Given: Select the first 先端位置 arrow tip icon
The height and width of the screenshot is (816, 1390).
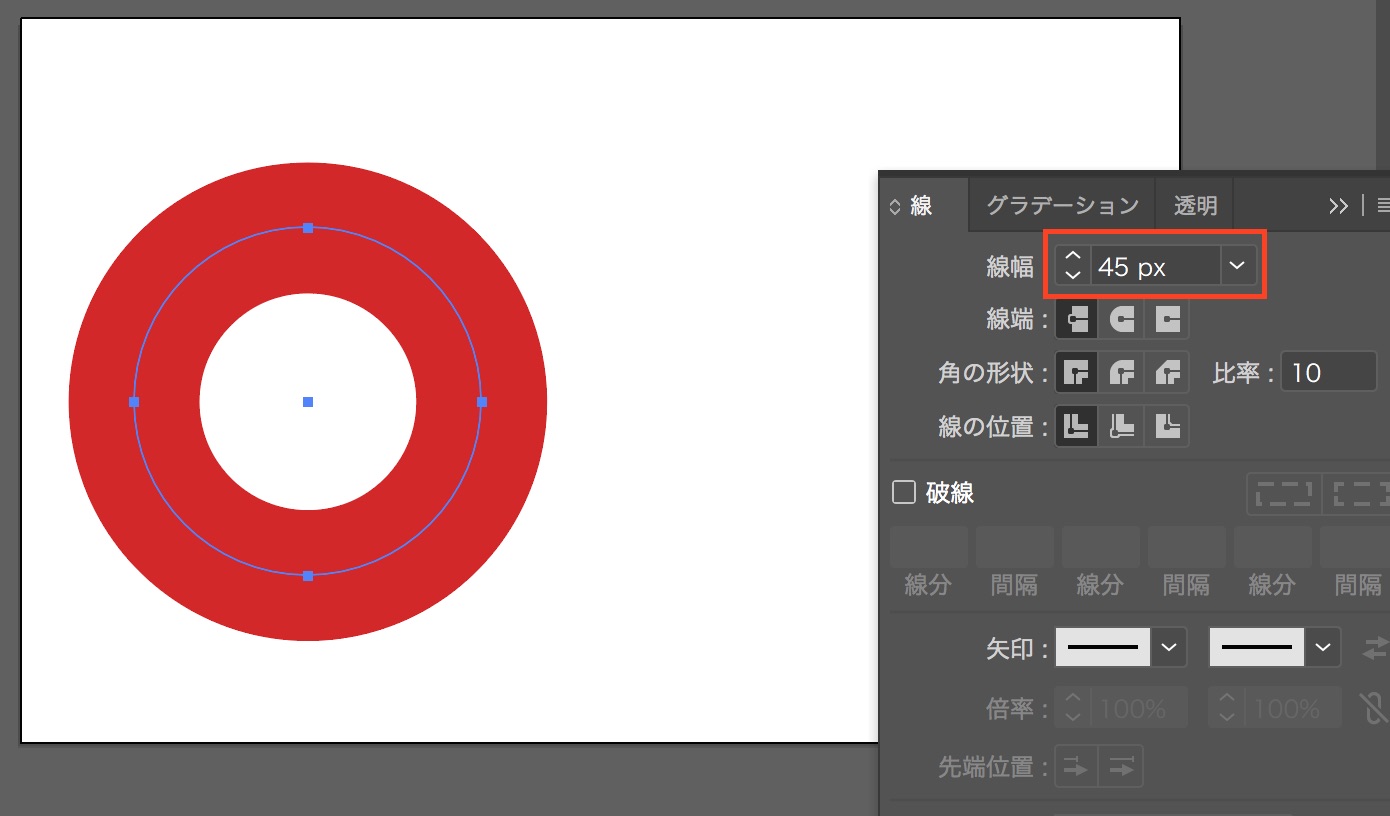Looking at the screenshot, I should pos(1076,767).
